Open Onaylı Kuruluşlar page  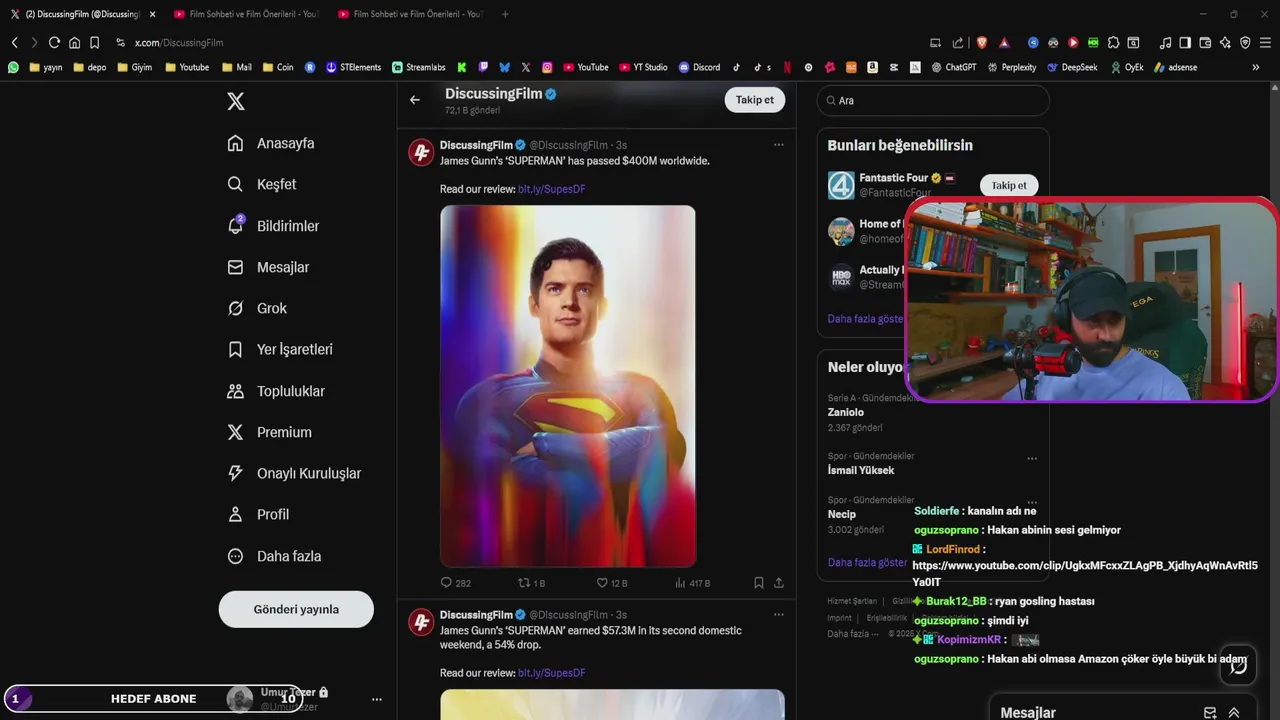click(294, 473)
